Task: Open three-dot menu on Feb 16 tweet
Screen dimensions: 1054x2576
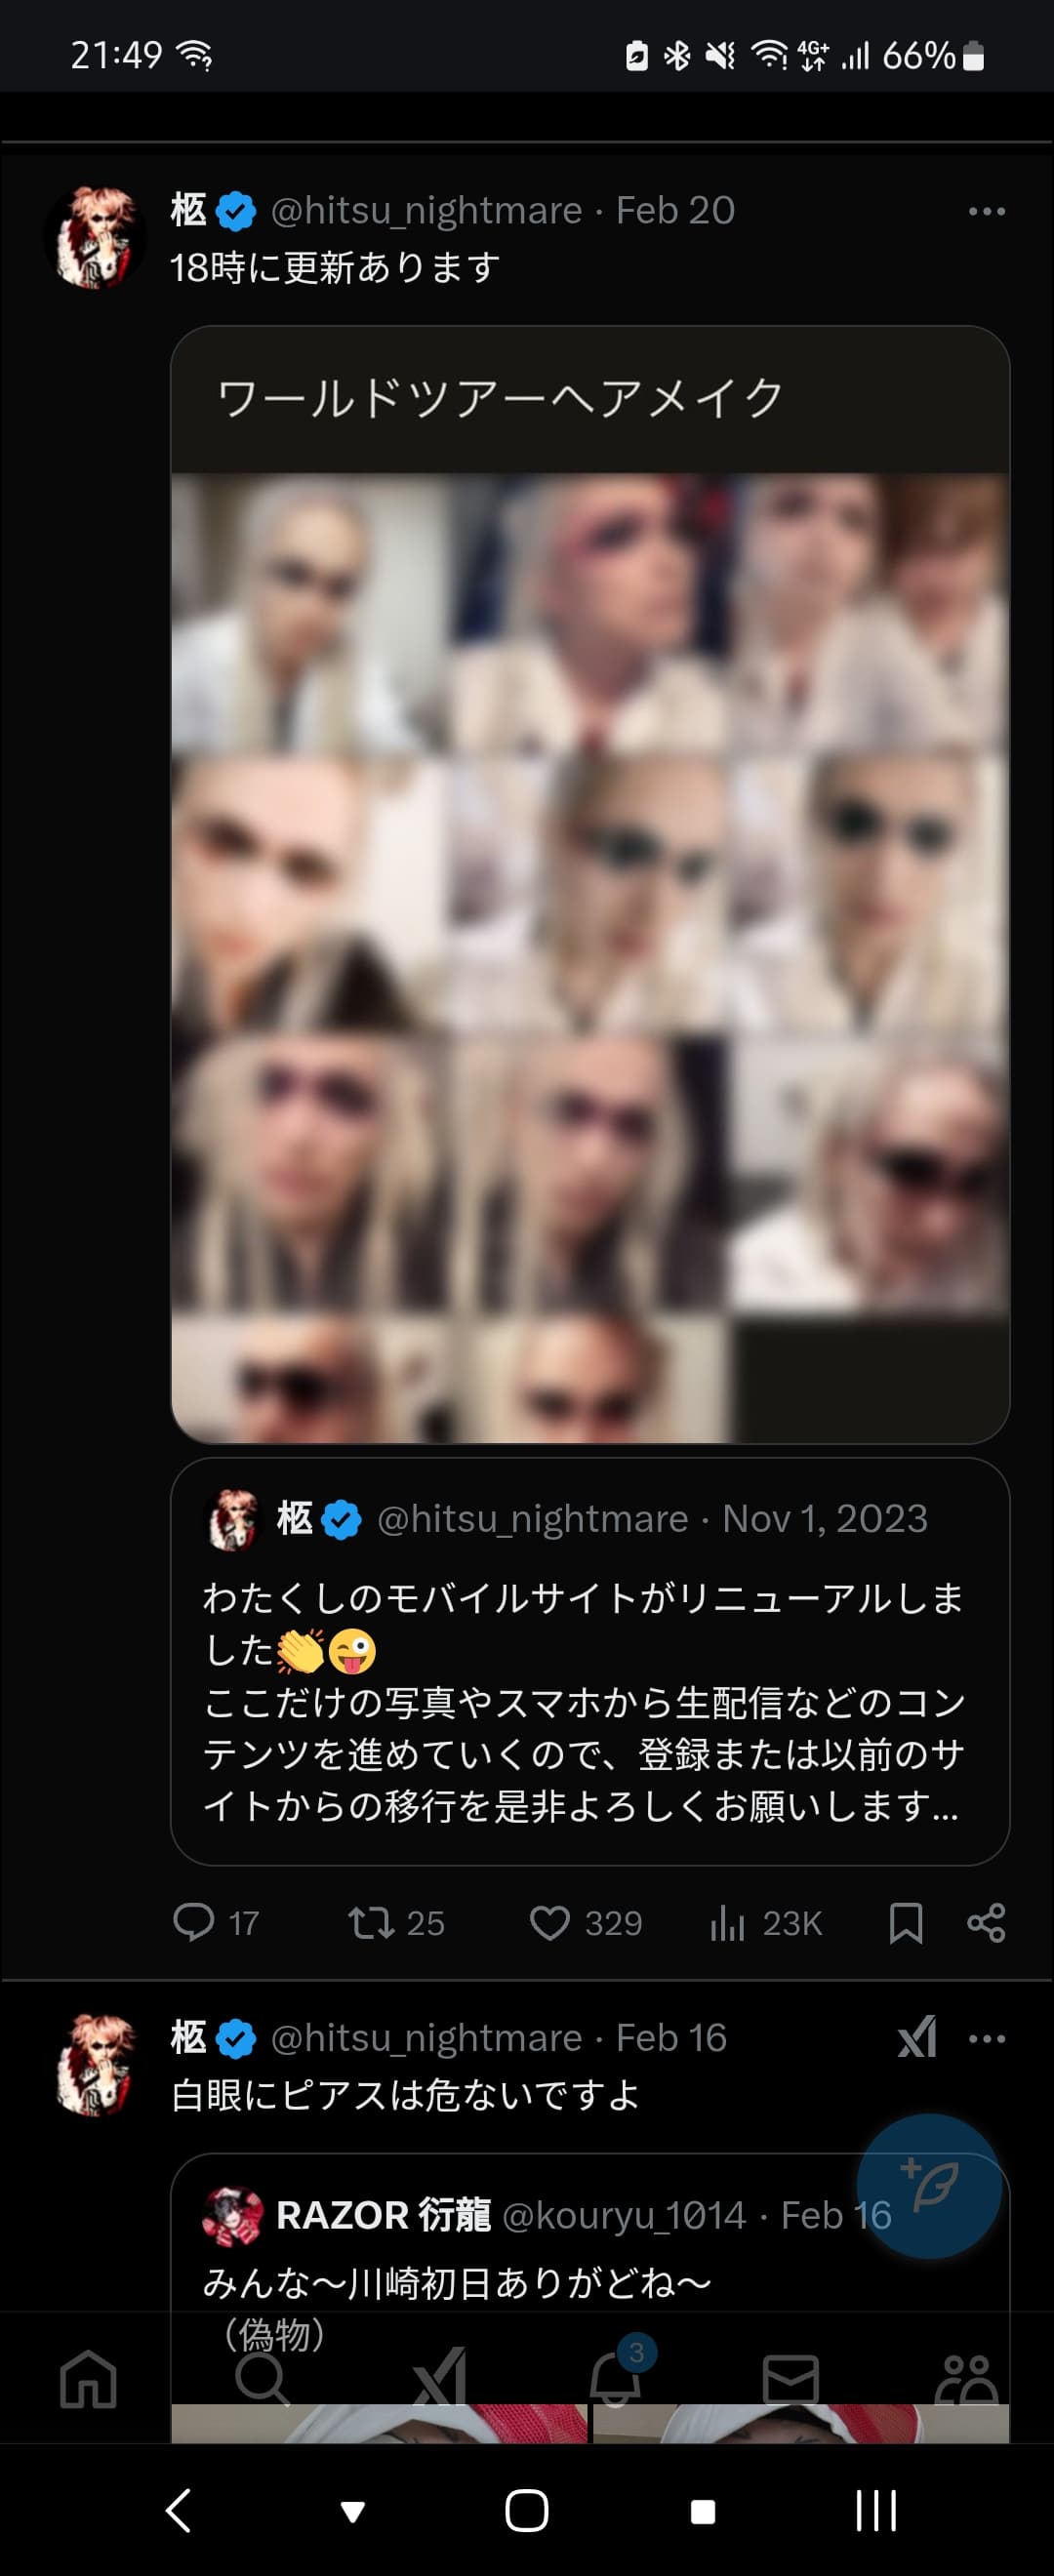Action: [x=987, y=2039]
